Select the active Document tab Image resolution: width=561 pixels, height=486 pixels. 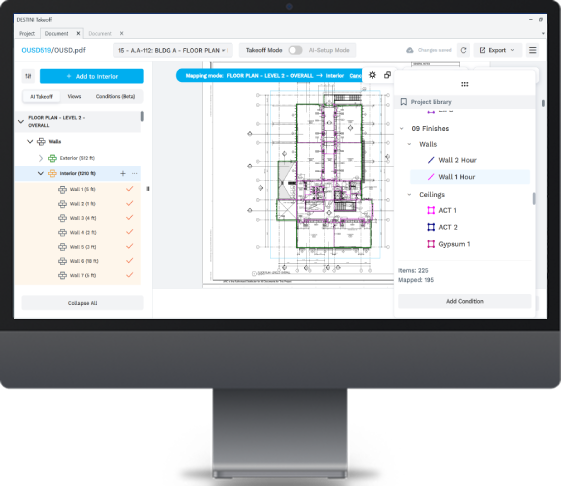pyautogui.click(x=57, y=34)
